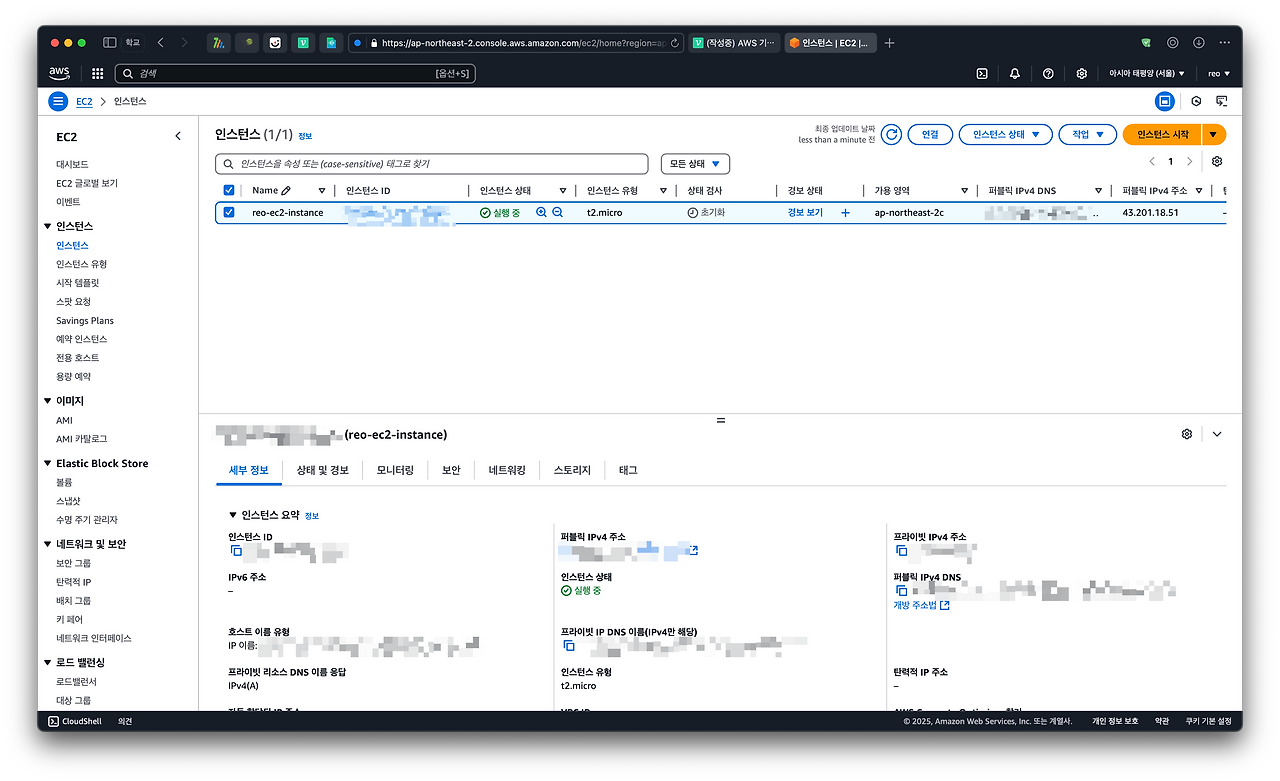The height and width of the screenshot is (781, 1280).
Task: Add alarm with plus icon beside 경보 보기
Action: (845, 212)
